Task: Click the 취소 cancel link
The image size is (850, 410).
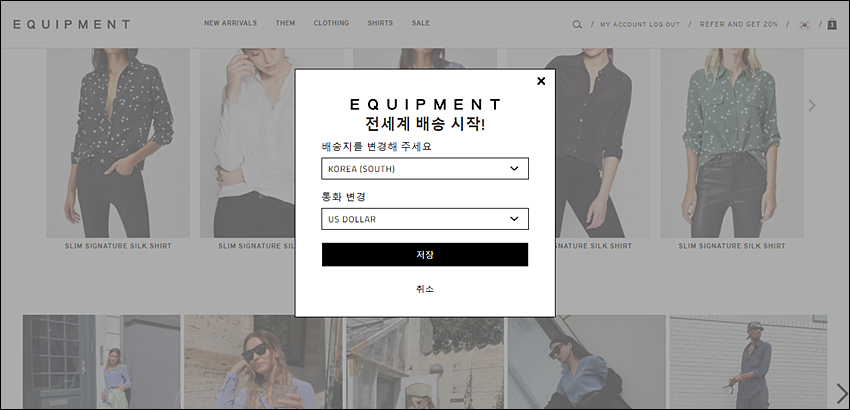Action: pos(425,289)
